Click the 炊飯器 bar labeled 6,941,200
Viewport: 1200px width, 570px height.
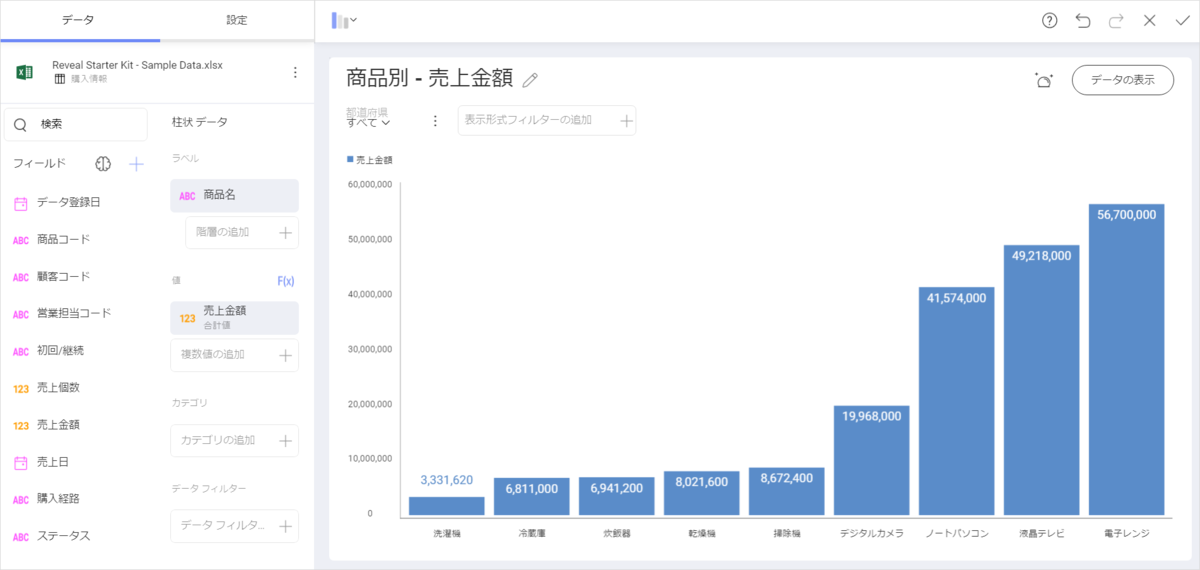click(617, 496)
